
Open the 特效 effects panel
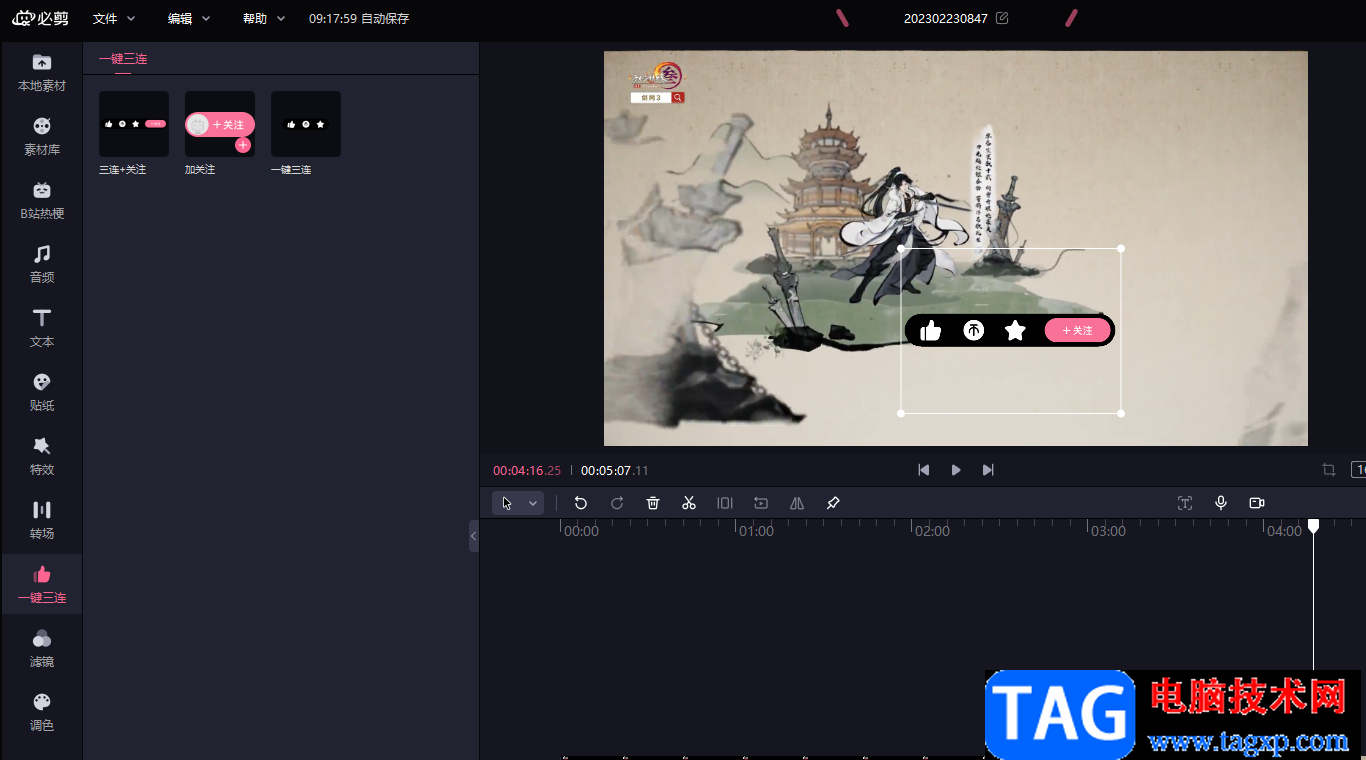pyautogui.click(x=42, y=457)
